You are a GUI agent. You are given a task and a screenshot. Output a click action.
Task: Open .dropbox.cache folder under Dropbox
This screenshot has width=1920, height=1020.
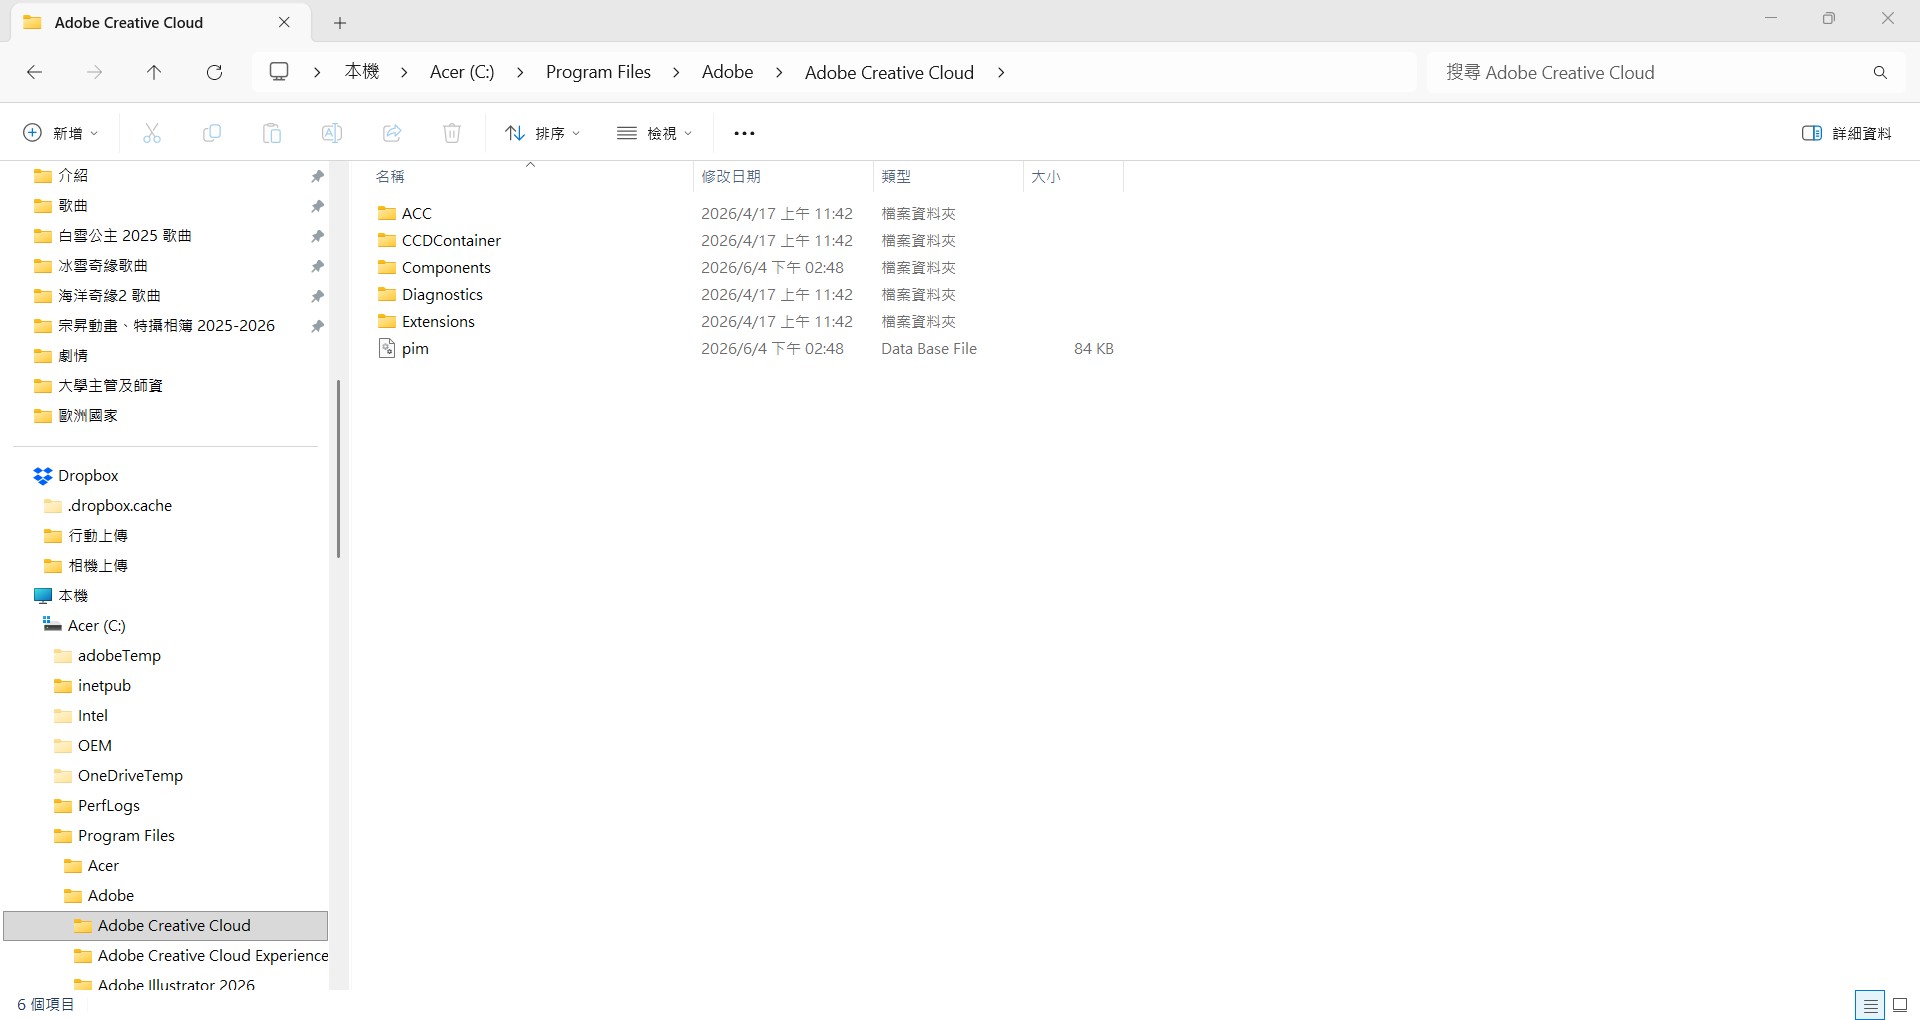coord(120,506)
